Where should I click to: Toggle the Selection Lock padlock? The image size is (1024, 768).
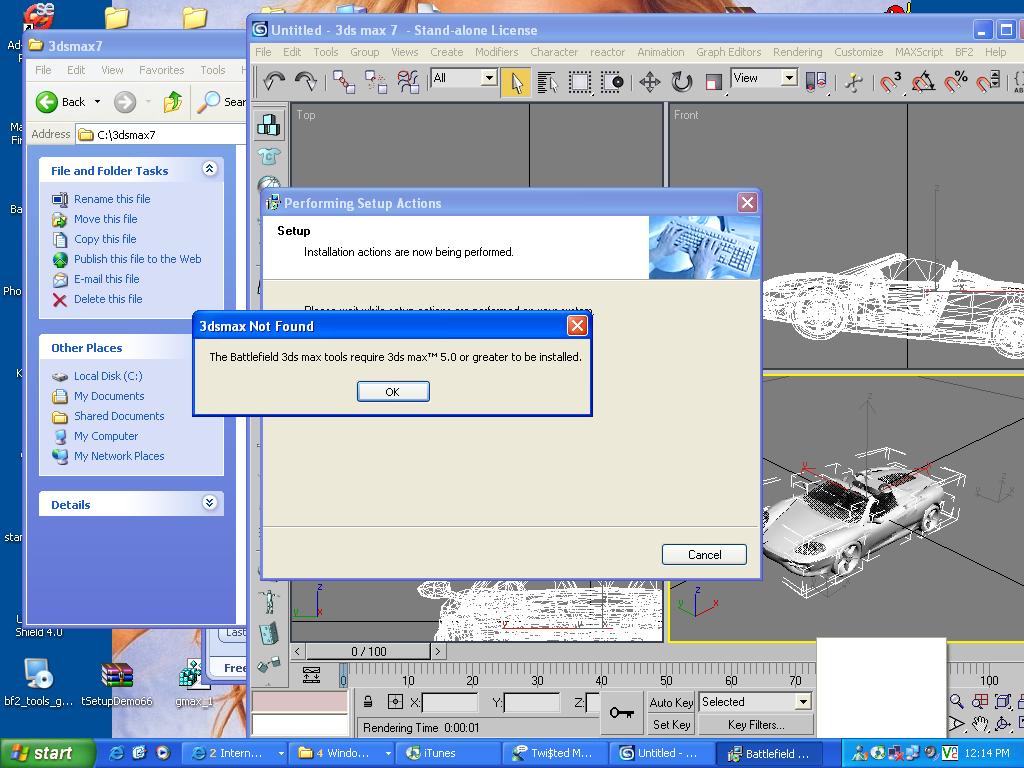coord(368,701)
